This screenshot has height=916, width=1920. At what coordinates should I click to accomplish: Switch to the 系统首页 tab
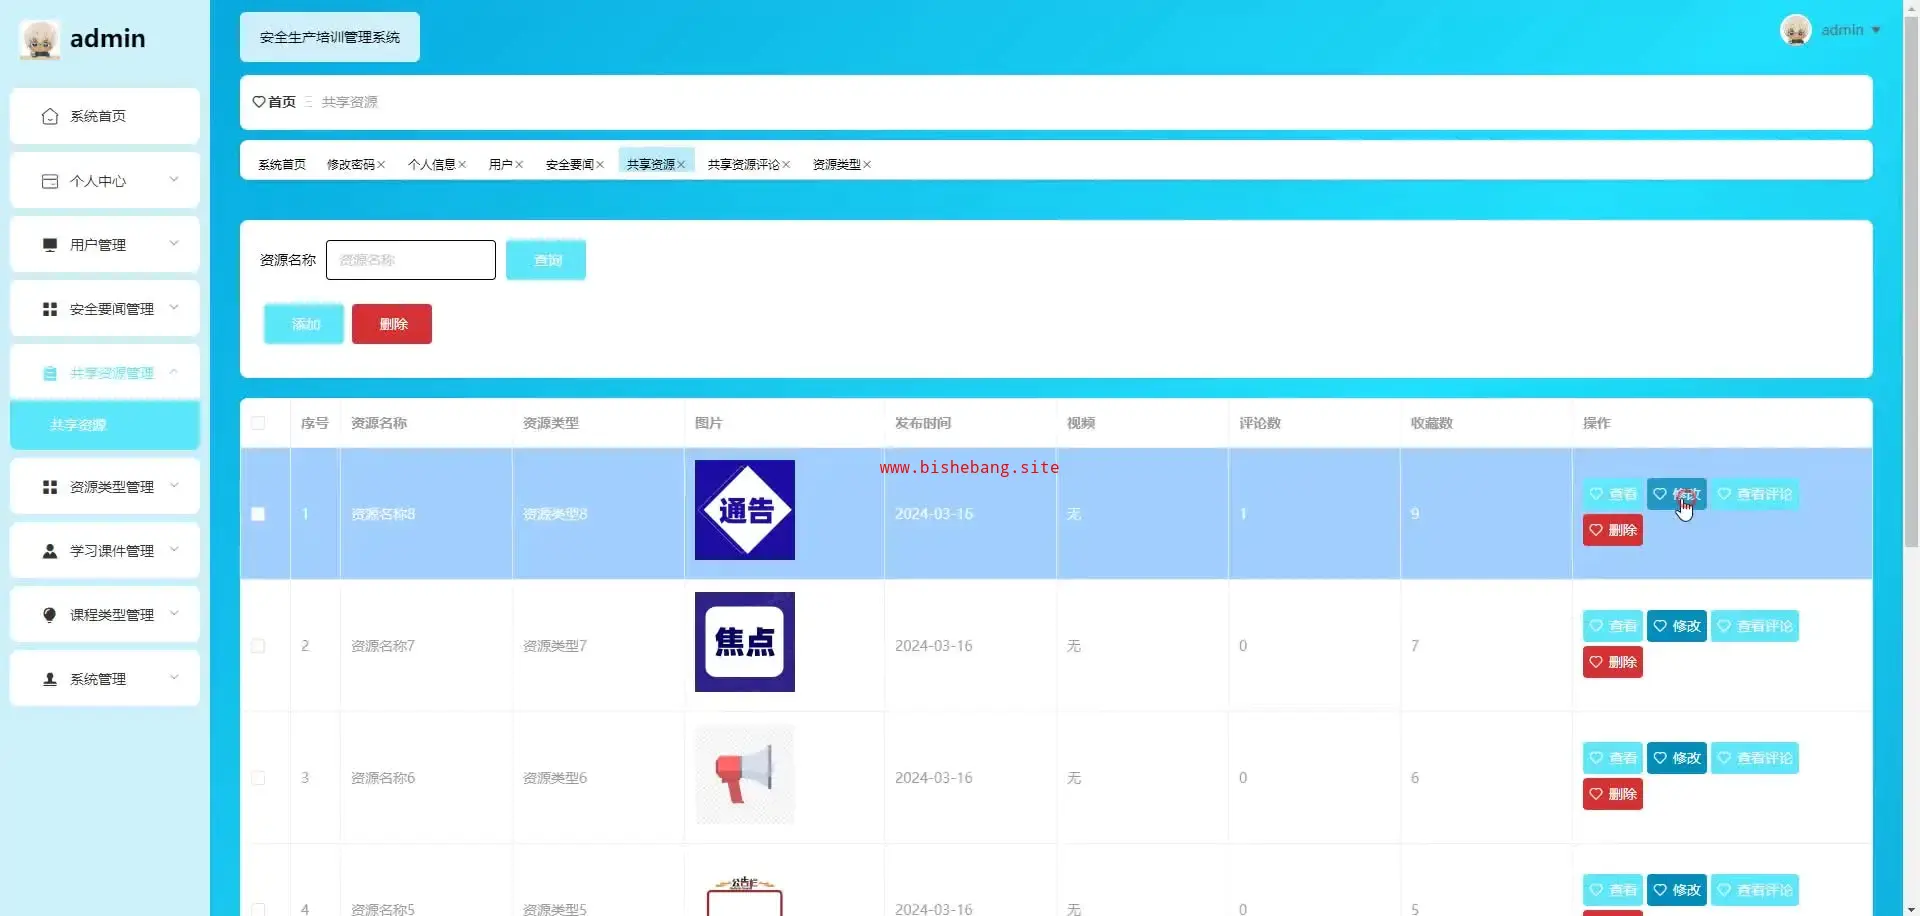point(282,165)
